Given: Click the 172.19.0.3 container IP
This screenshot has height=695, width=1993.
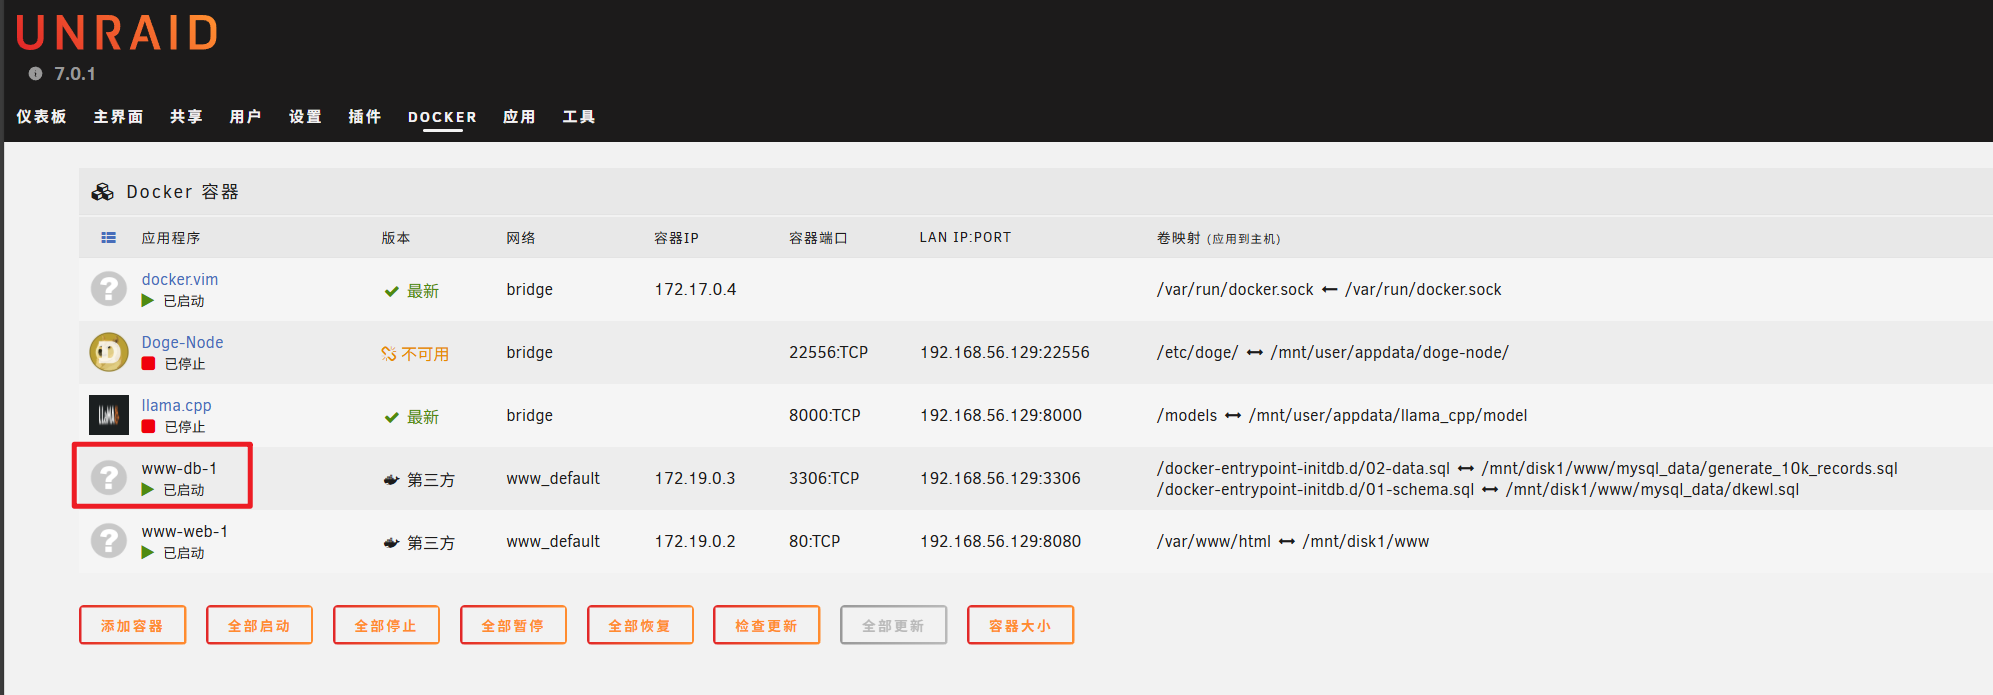Looking at the screenshot, I should click(695, 479).
